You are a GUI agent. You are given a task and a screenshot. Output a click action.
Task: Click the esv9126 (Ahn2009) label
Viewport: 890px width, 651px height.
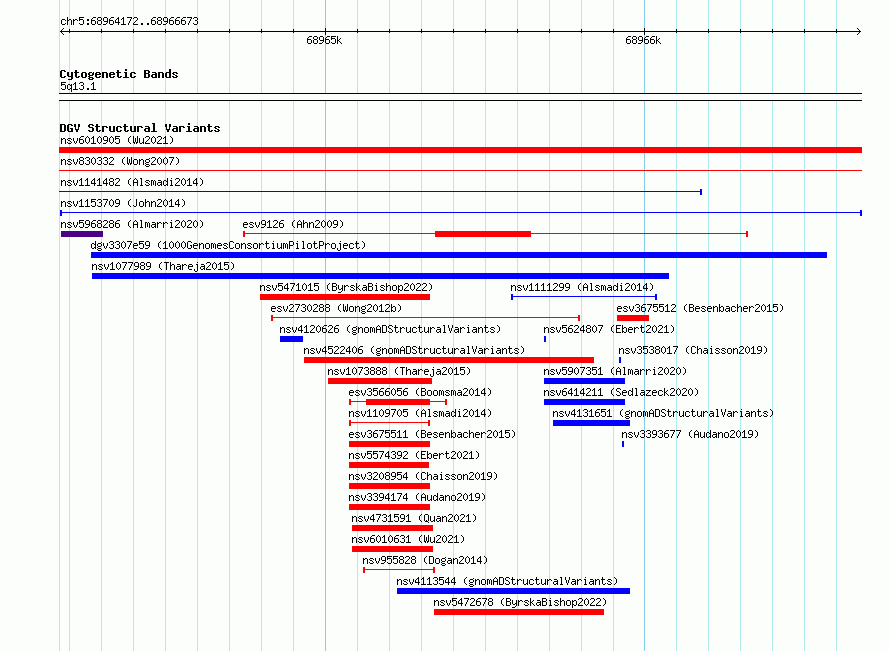[x=293, y=224]
